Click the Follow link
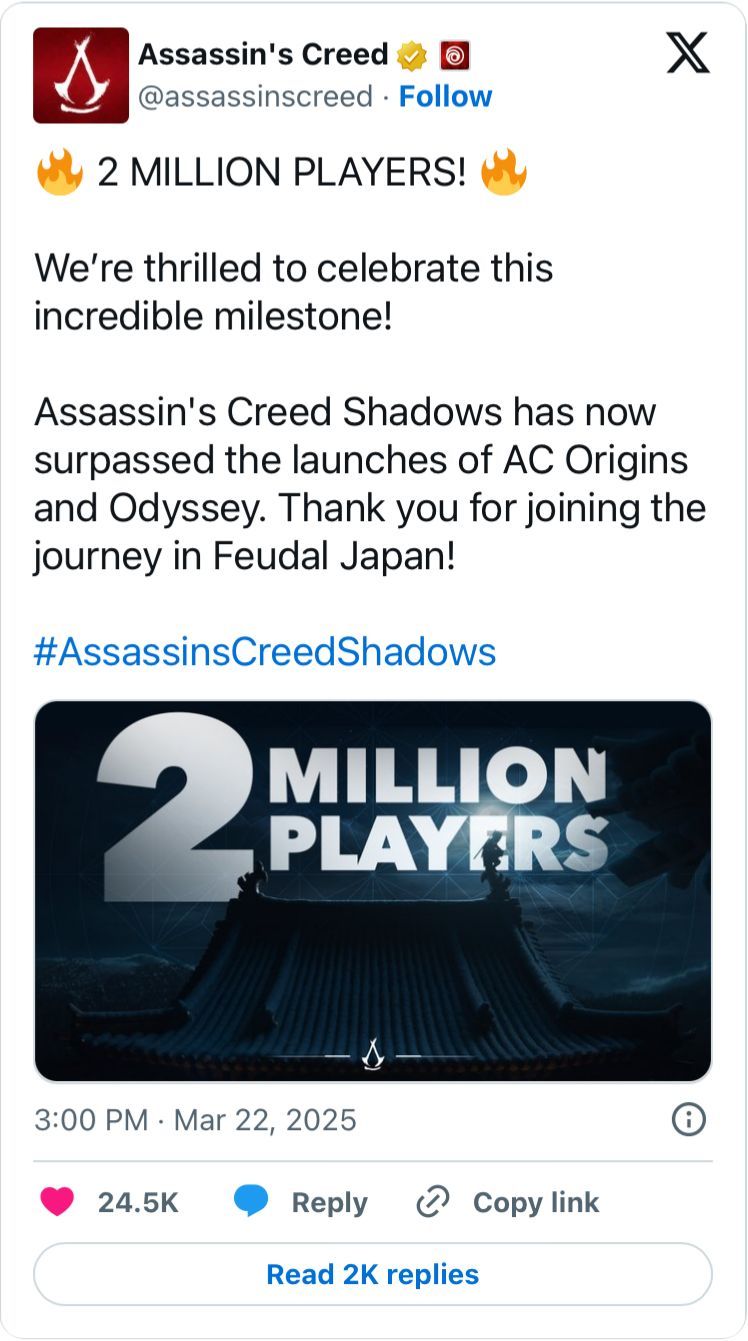This screenshot has height=1341, width=748. 446,96
